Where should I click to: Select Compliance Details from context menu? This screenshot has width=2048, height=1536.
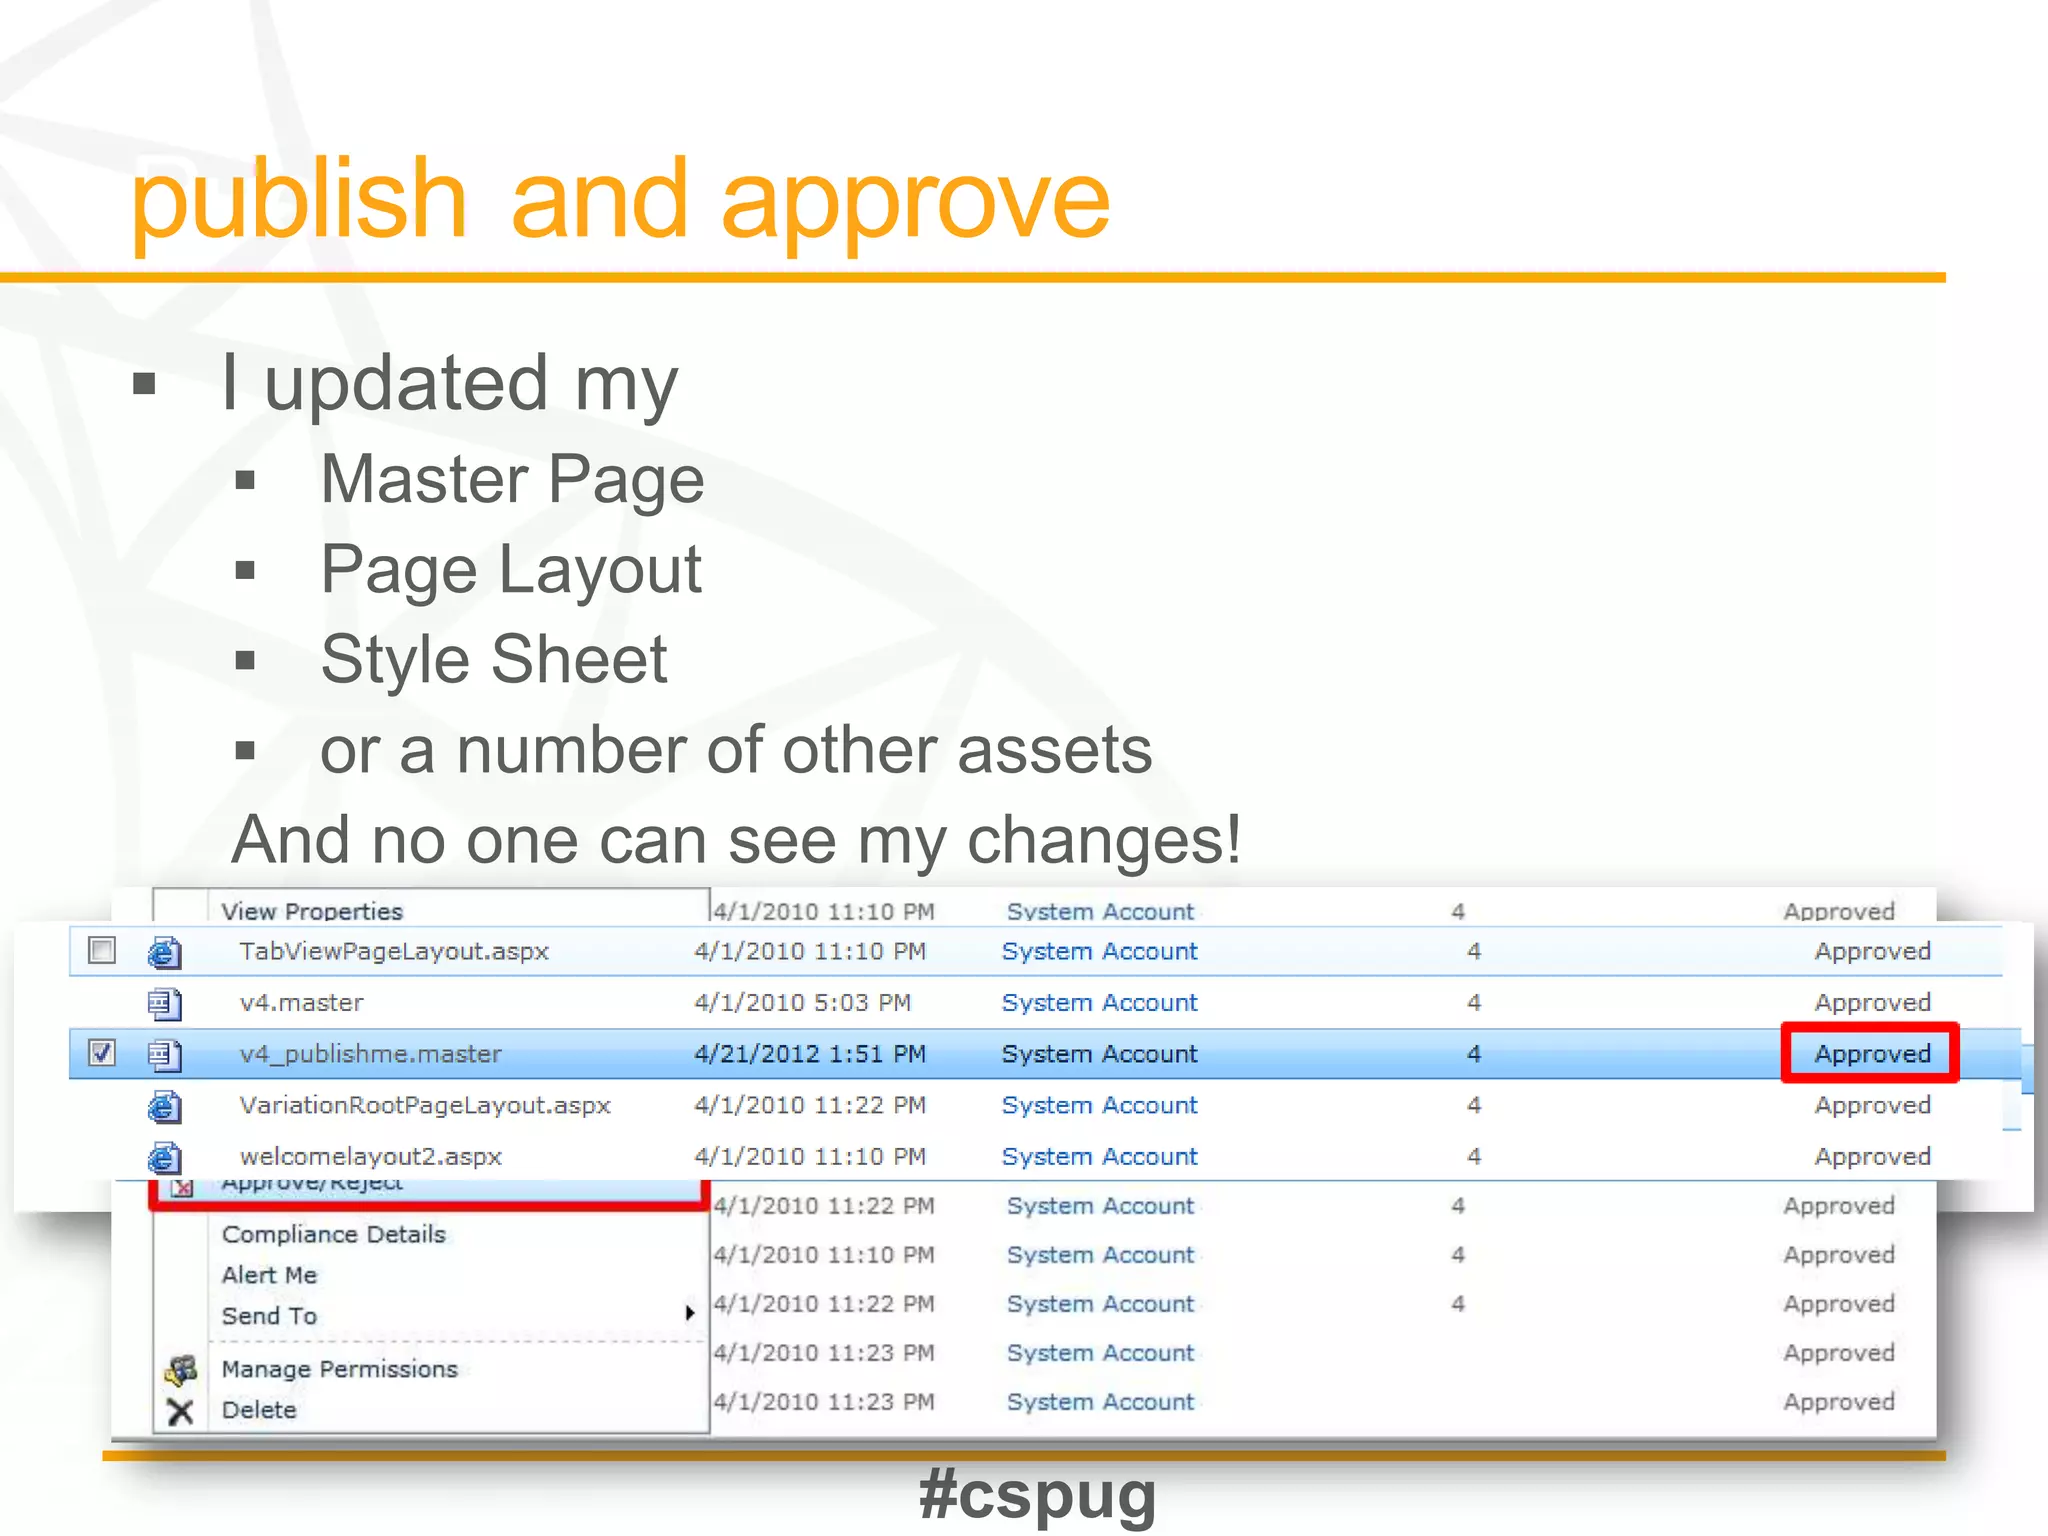click(333, 1234)
